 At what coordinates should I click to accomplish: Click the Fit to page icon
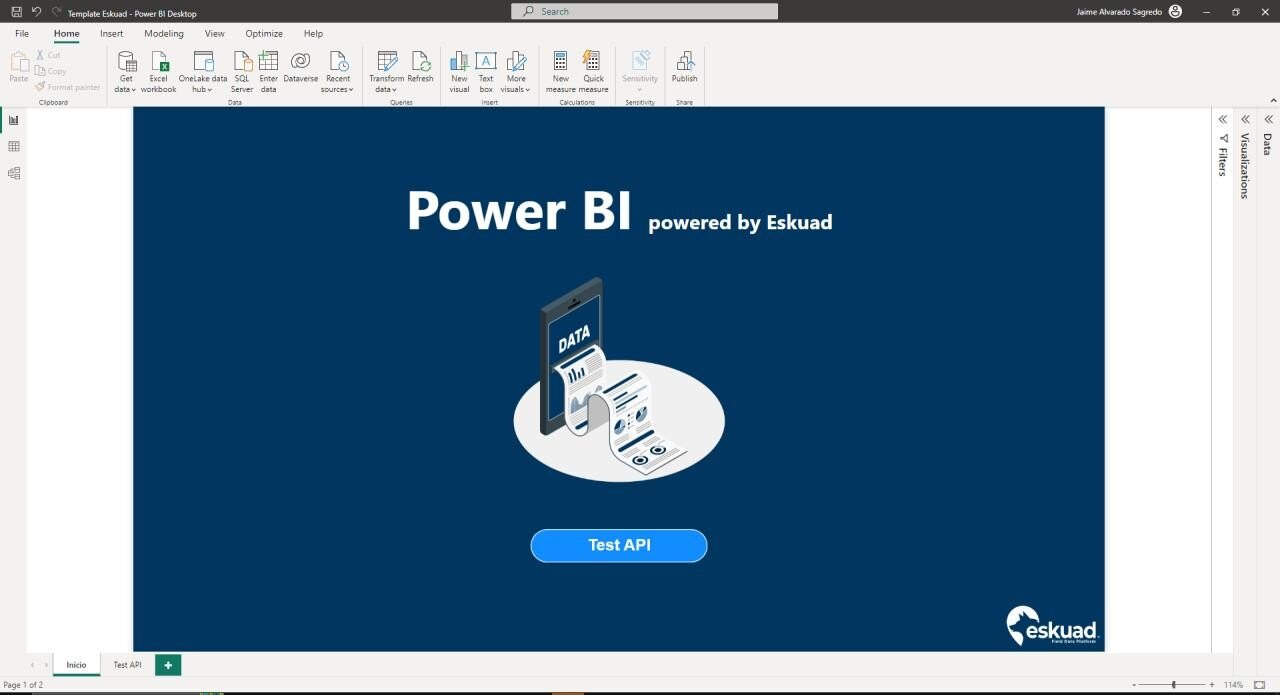(1260, 685)
